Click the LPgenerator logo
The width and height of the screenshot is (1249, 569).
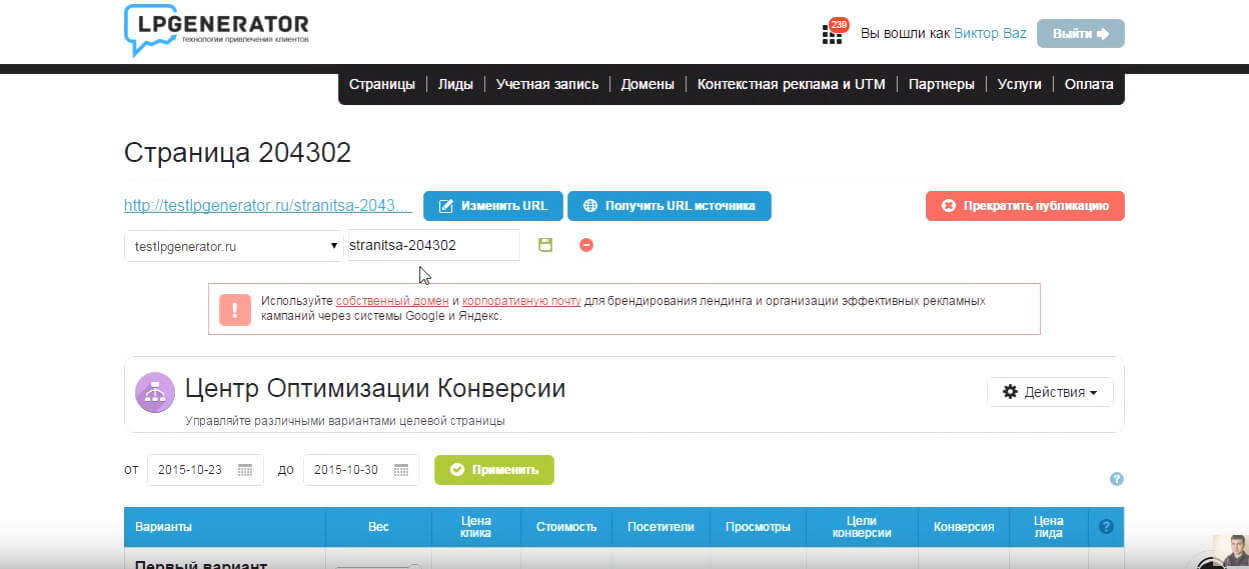(216, 30)
